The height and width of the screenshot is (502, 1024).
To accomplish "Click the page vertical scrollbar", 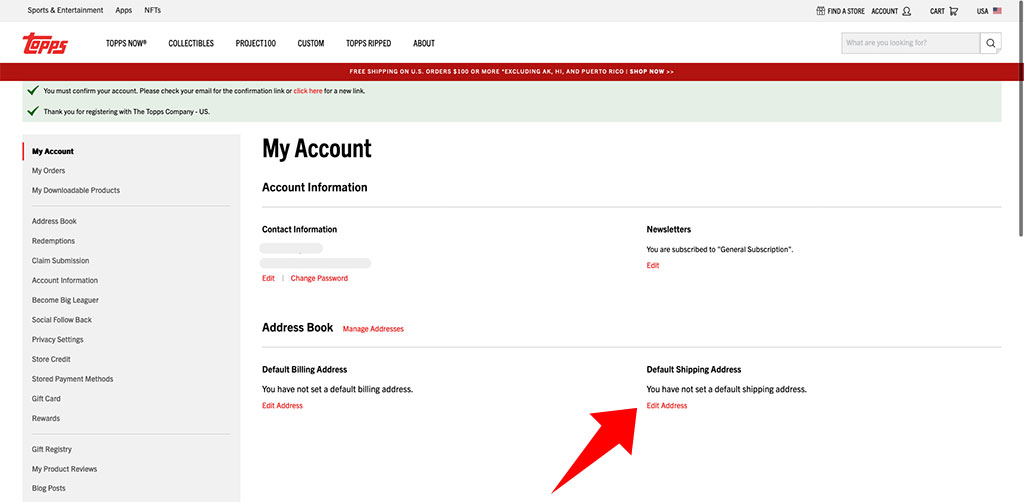I will point(1020,118).
